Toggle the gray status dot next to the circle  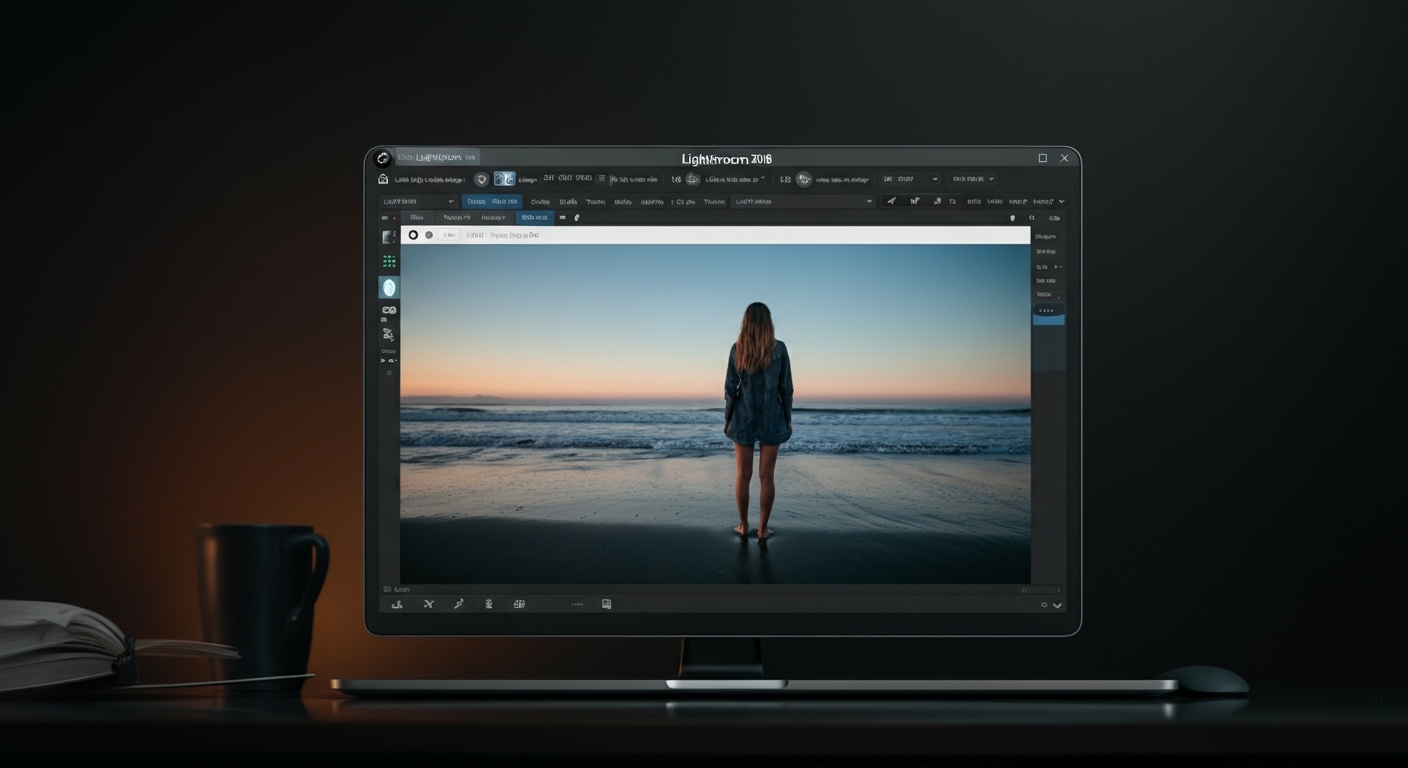coord(429,234)
